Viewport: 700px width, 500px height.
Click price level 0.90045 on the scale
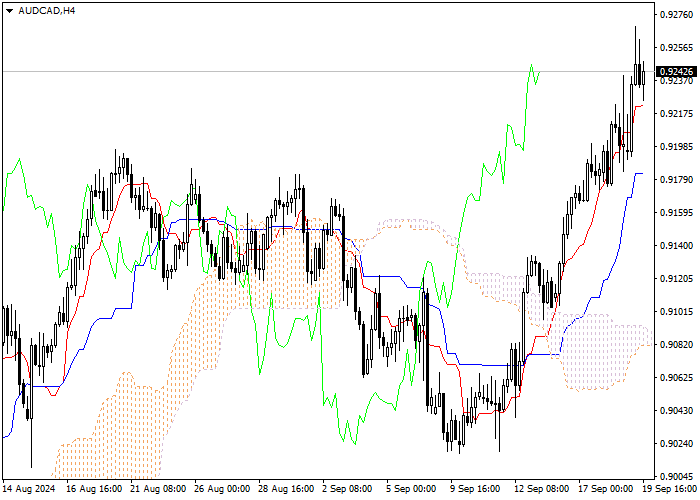(676, 477)
